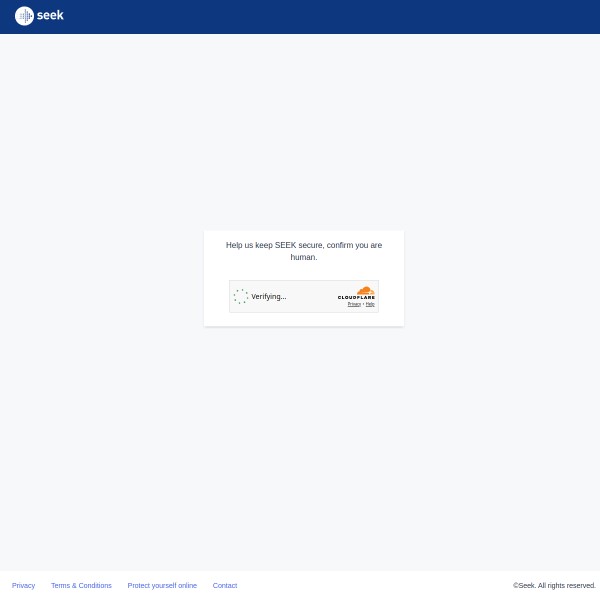The width and height of the screenshot is (600, 600).
Task: Click the "Verifying..." status label
Action: click(269, 297)
